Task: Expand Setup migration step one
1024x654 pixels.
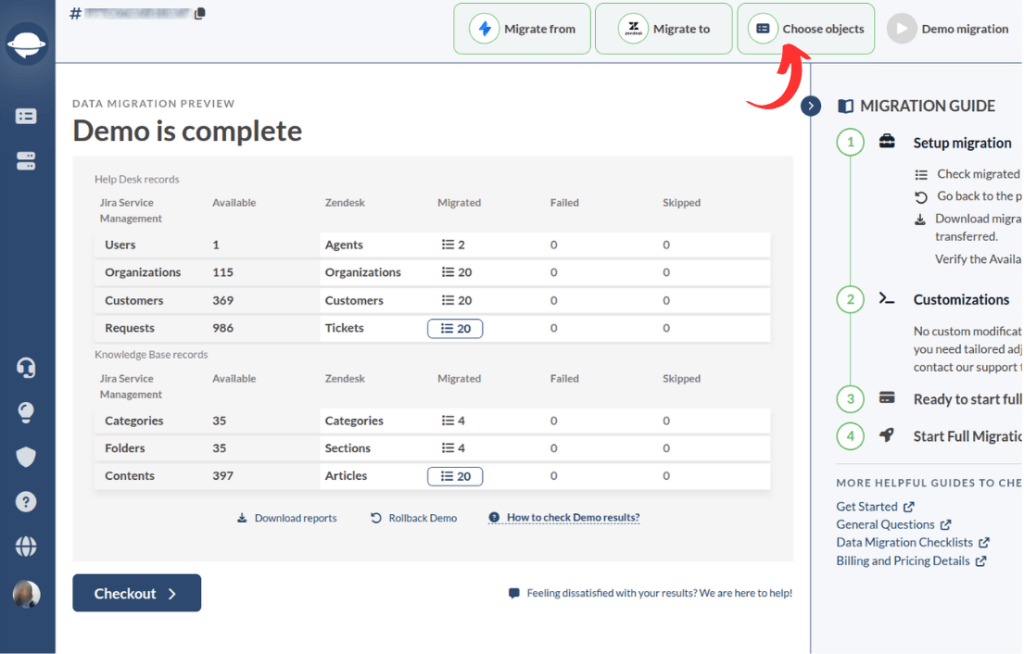Action: click(x=962, y=143)
